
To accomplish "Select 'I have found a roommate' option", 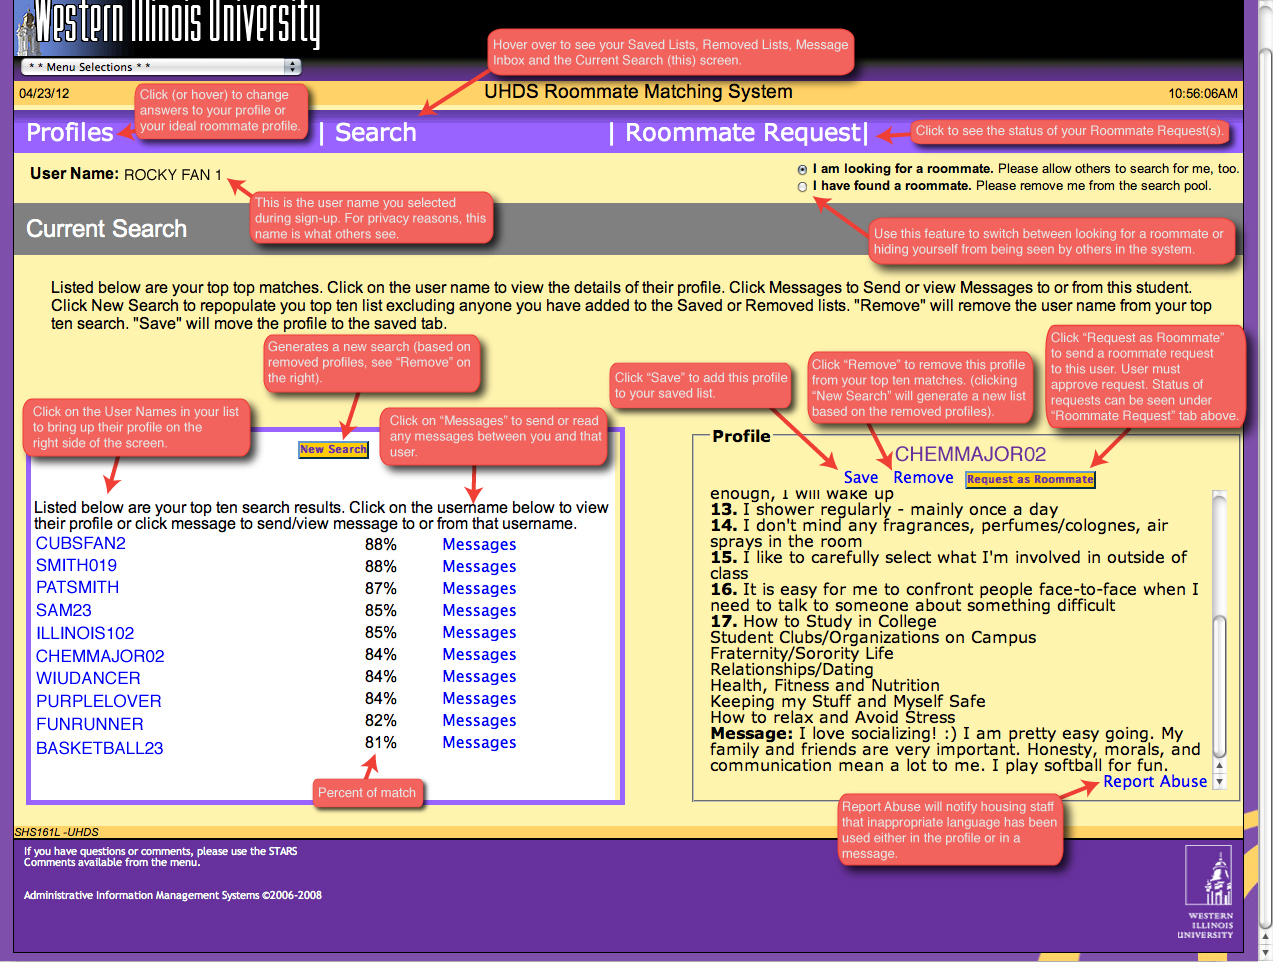I will (x=802, y=187).
